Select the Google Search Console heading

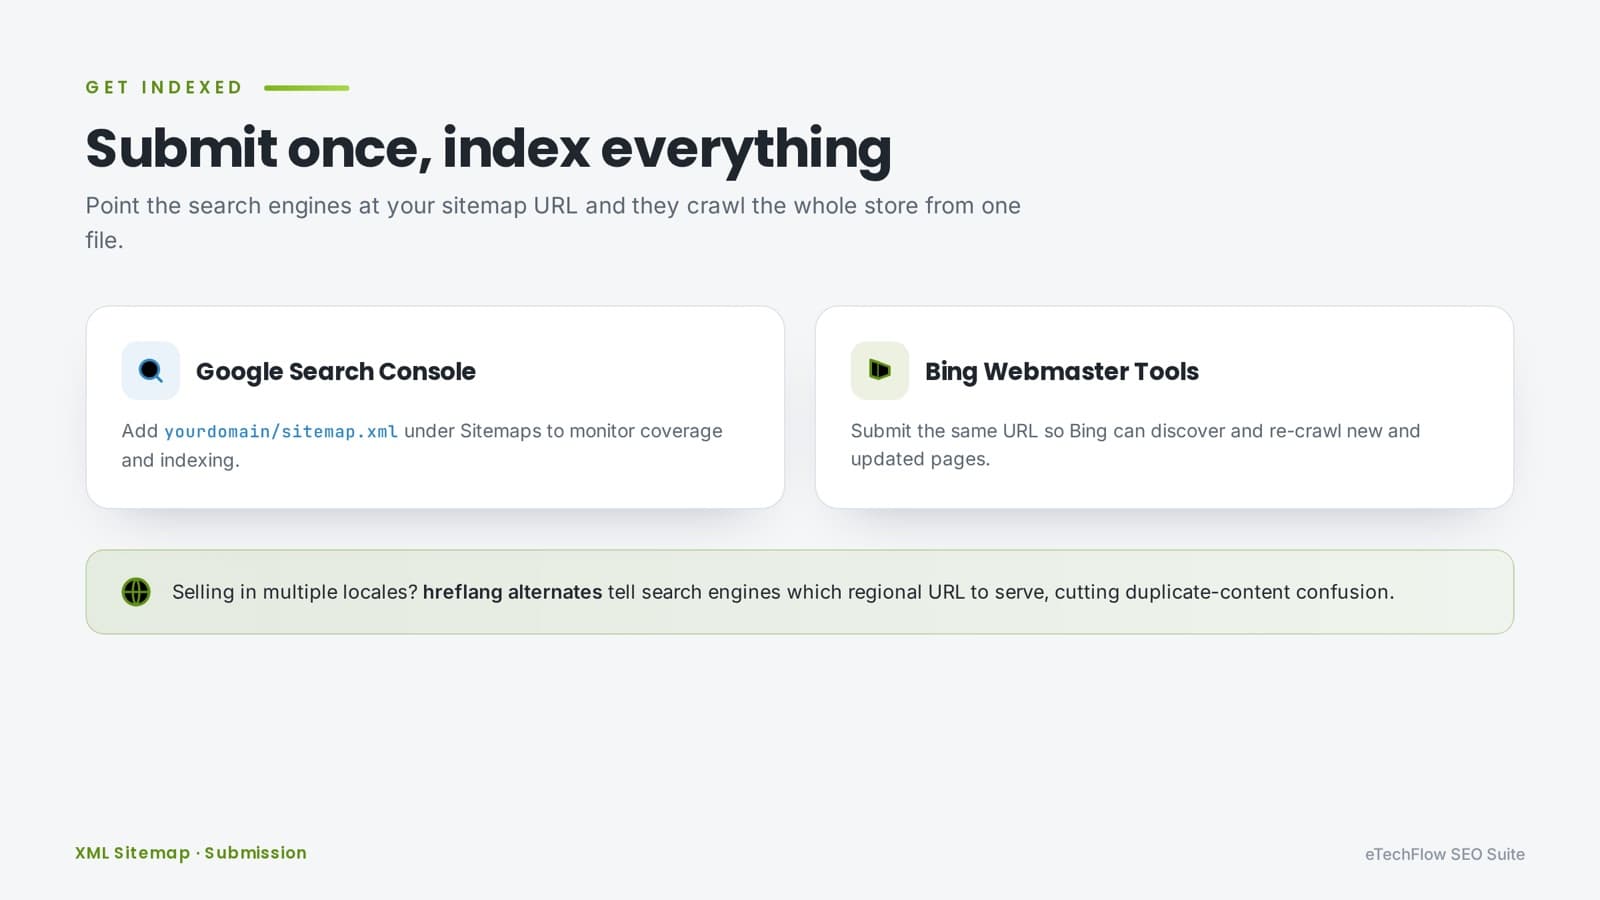pos(336,371)
